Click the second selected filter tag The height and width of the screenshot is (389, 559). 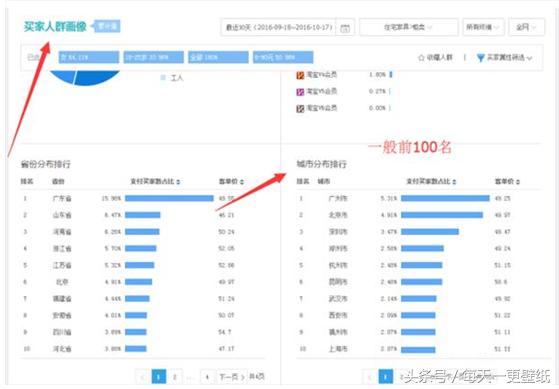point(154,57)
